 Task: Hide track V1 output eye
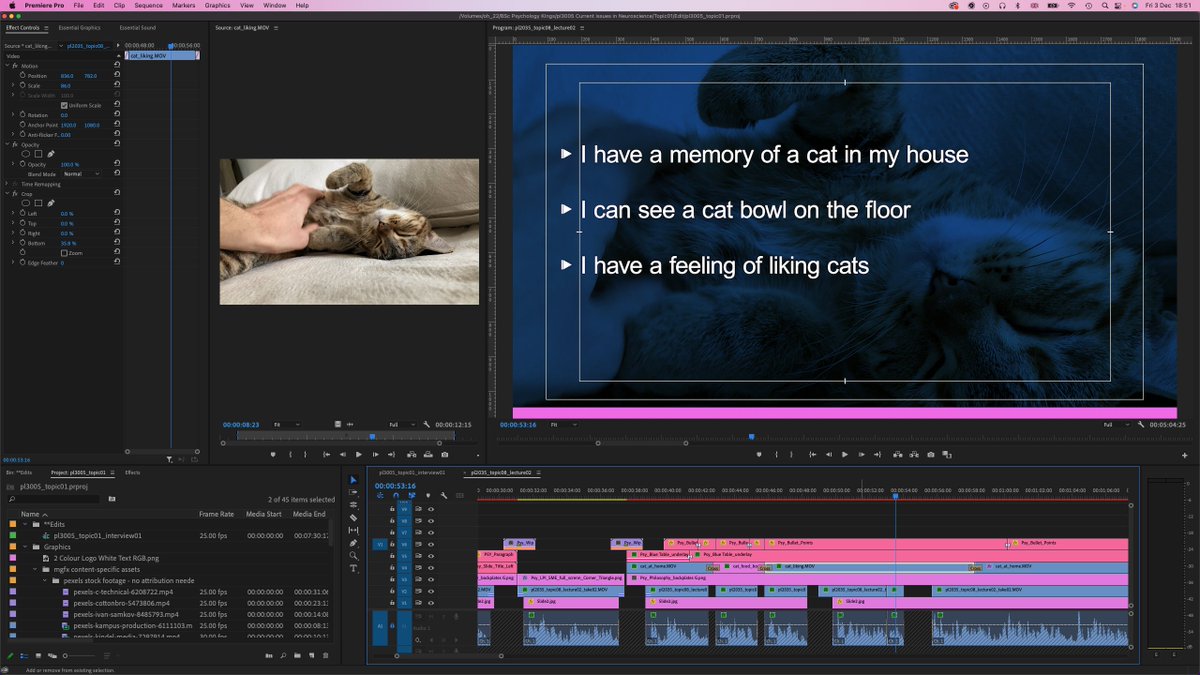(431, 602)
